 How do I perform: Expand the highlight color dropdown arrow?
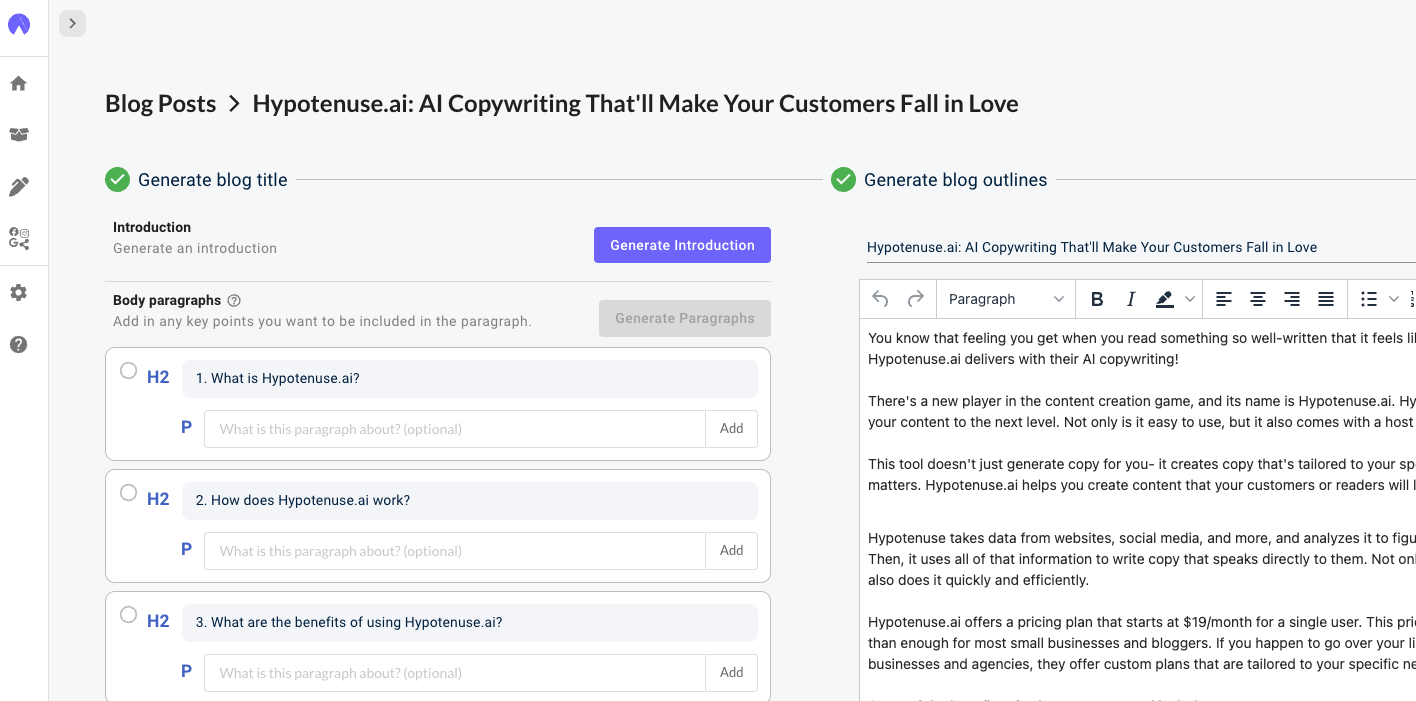(1190, 299)
